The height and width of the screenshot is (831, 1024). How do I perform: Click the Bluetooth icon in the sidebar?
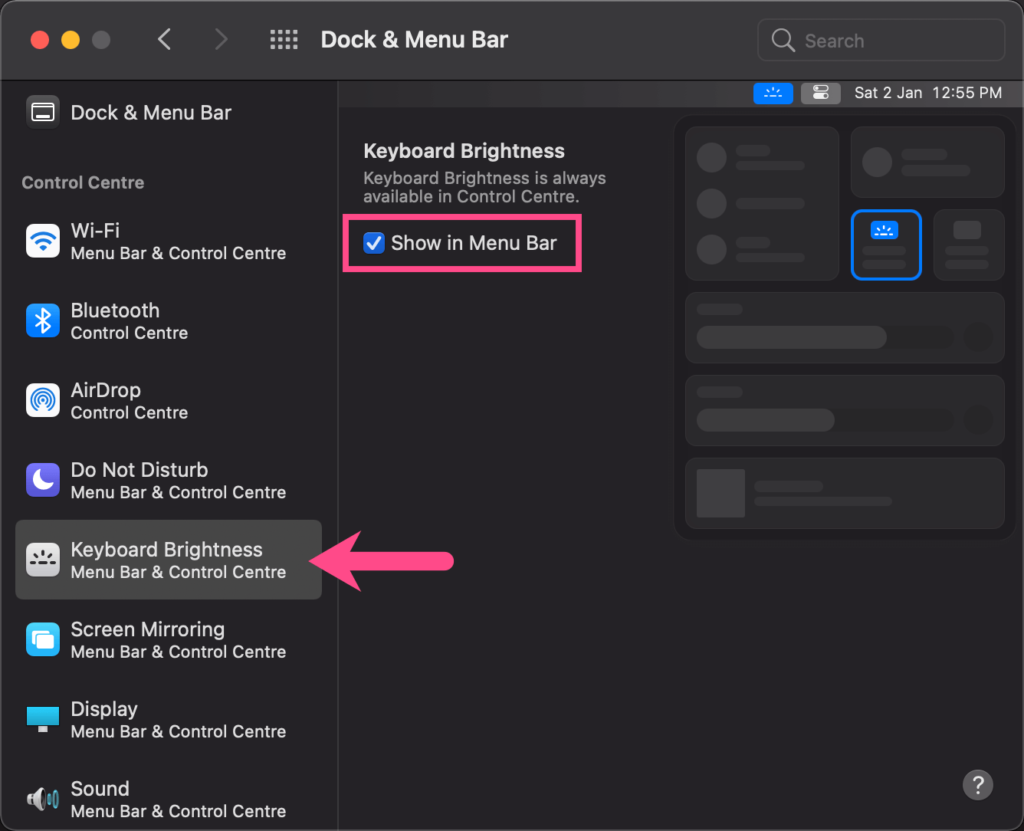42,320
